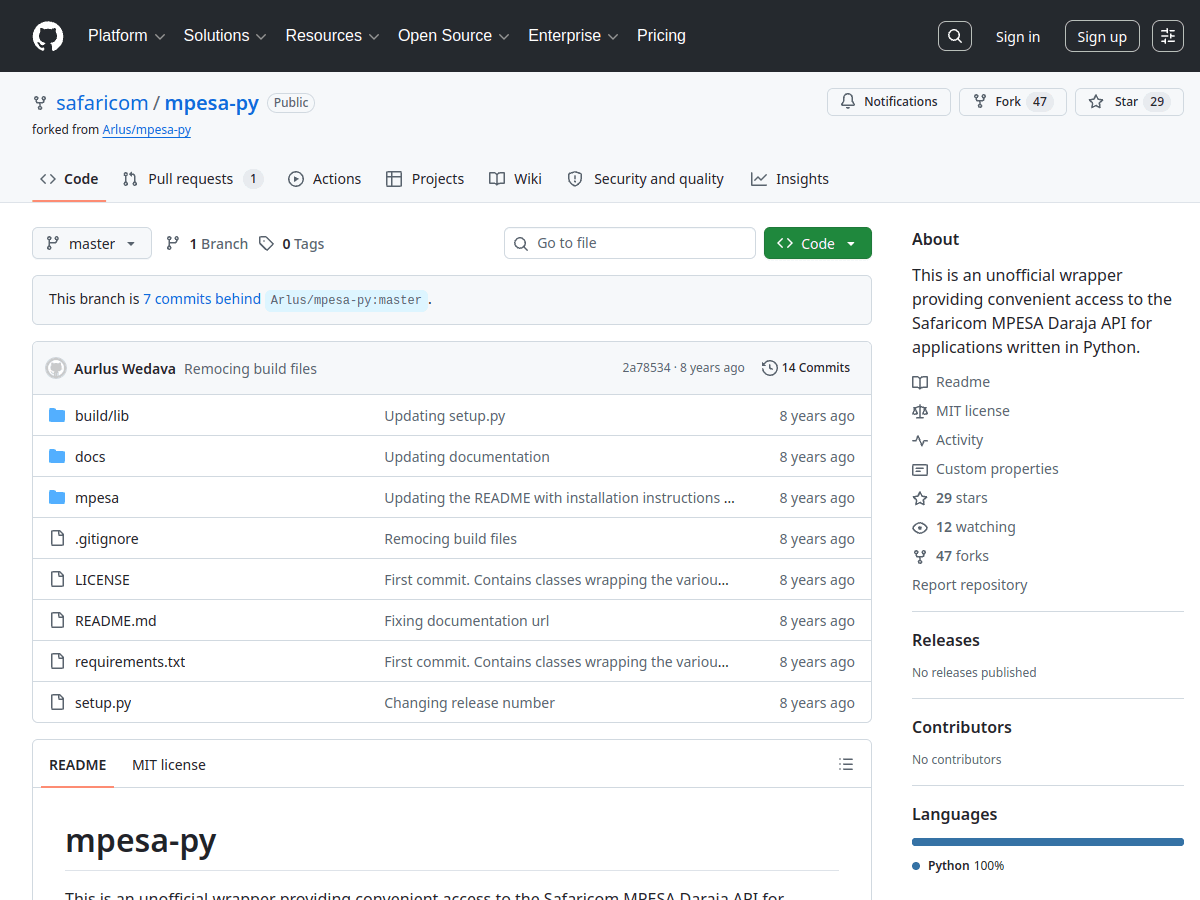Open the Arlus/mpesa-py forked-from link

coord(147,130)
